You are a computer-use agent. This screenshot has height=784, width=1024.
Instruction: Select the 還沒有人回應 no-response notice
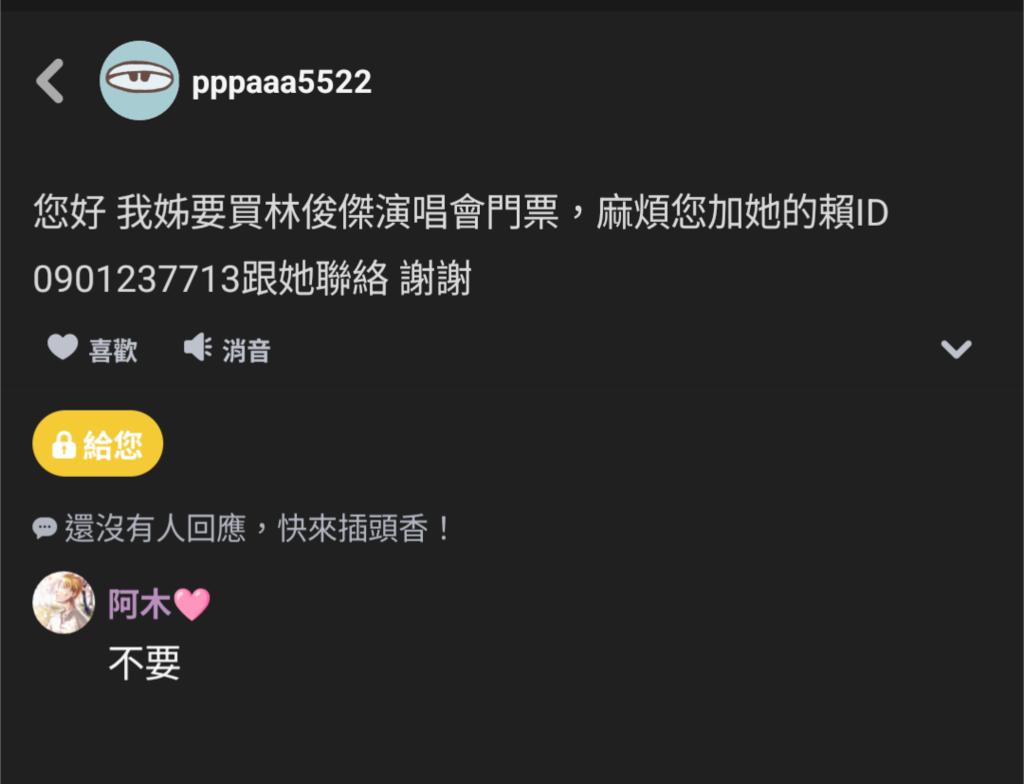click(x=155, y=528)
